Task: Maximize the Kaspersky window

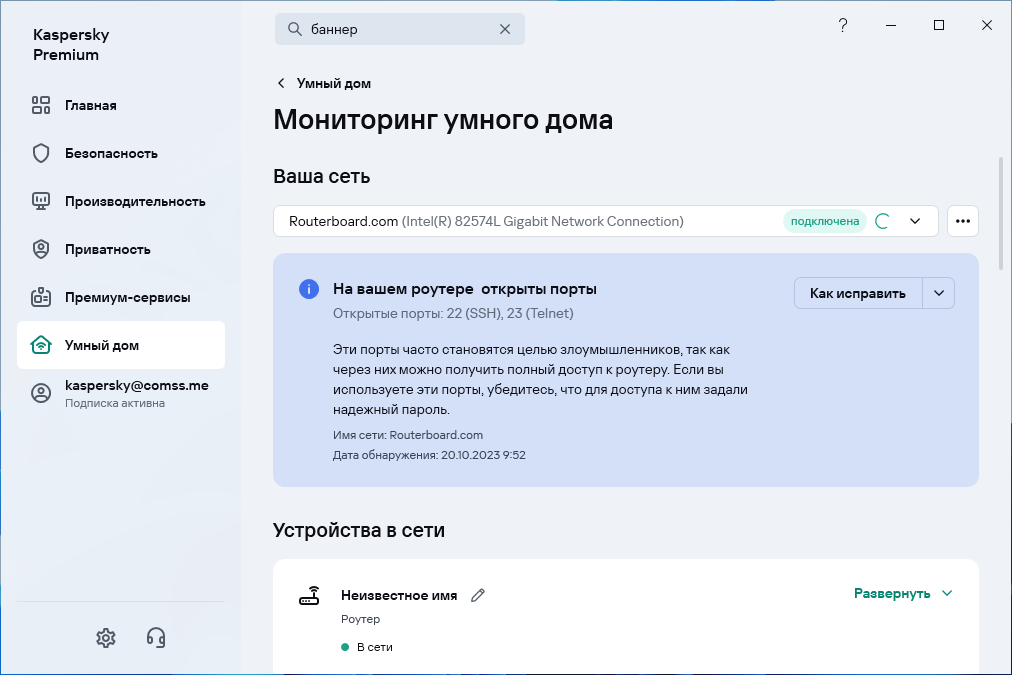Action: coord(939,25)
